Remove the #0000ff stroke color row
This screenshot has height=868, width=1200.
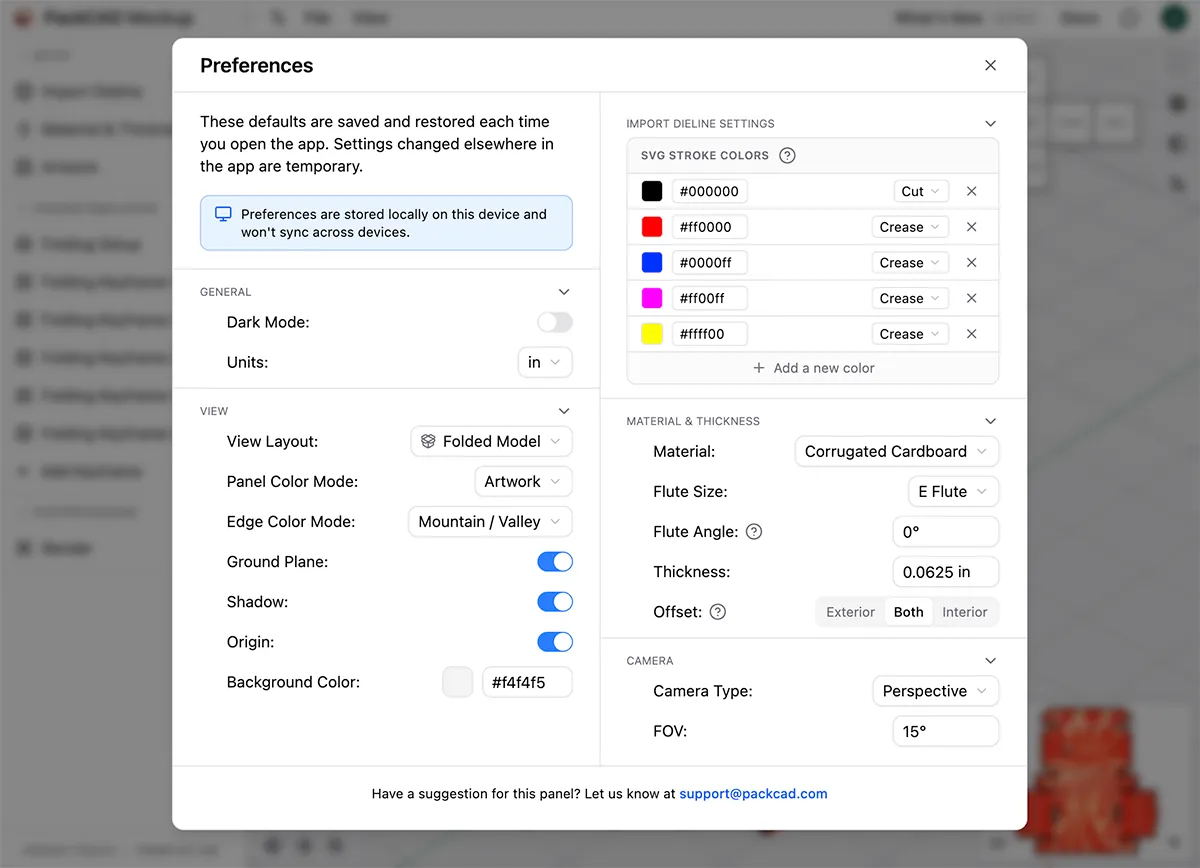(971, 263)
